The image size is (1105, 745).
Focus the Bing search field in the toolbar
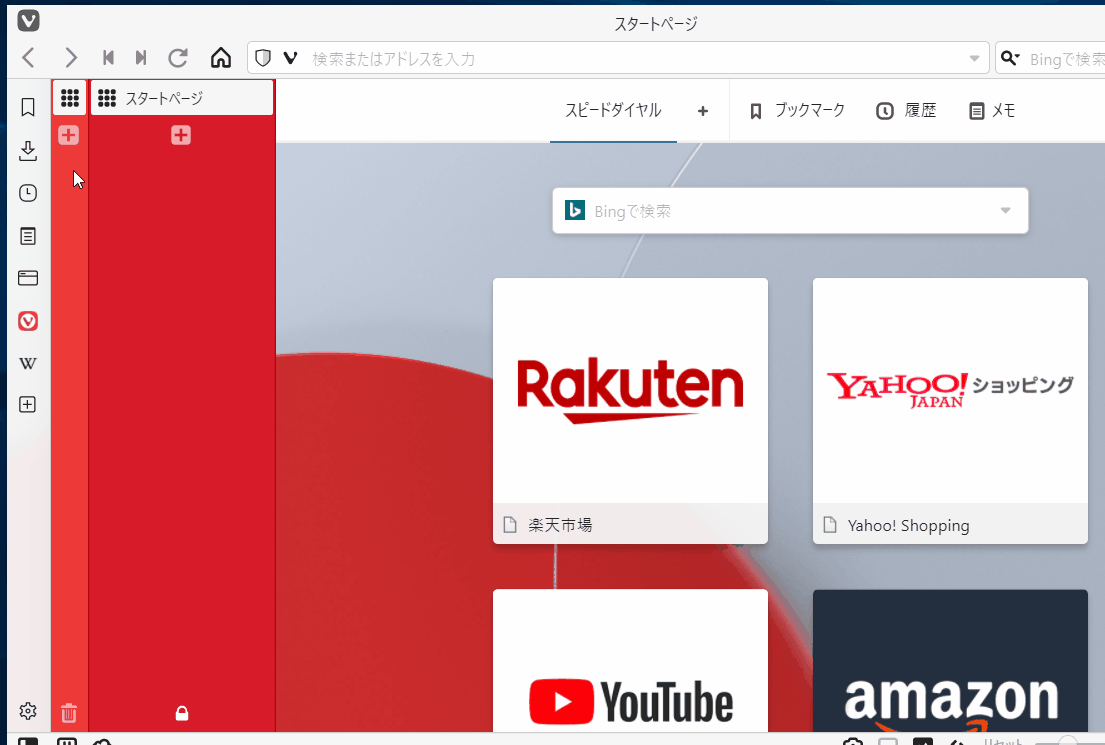point(1066,59)
